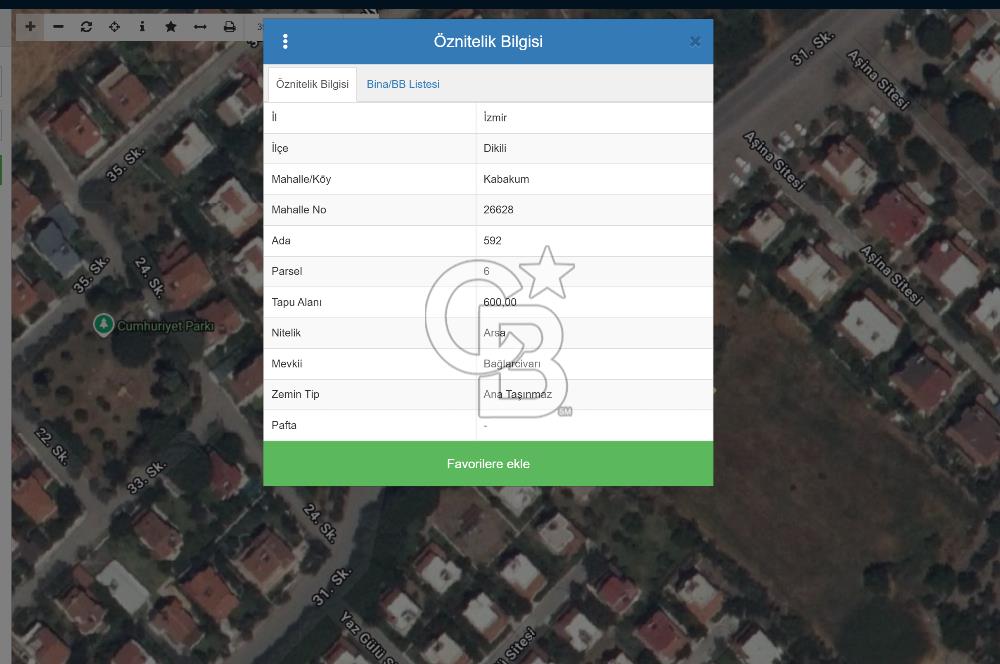
Task: Choose the measure distance arrow tool
Action: [200, 27]
